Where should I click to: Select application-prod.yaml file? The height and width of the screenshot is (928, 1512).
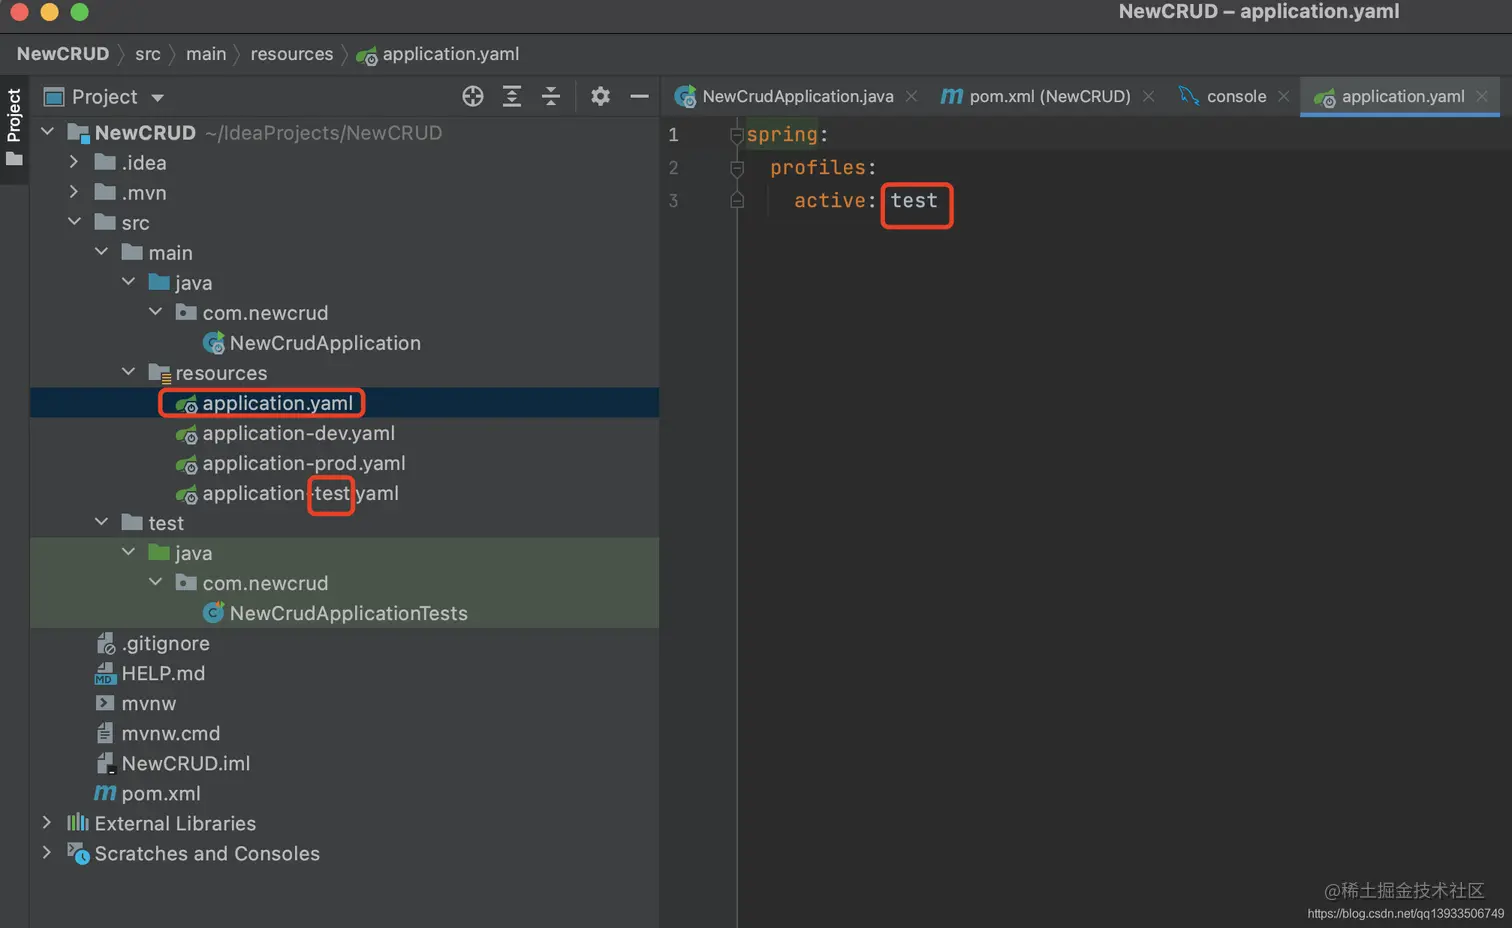[303, 463]
